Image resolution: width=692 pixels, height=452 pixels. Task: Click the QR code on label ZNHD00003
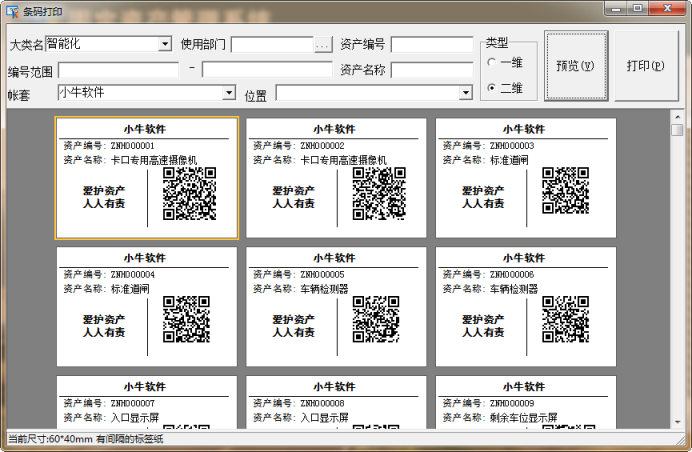(565, 191)
